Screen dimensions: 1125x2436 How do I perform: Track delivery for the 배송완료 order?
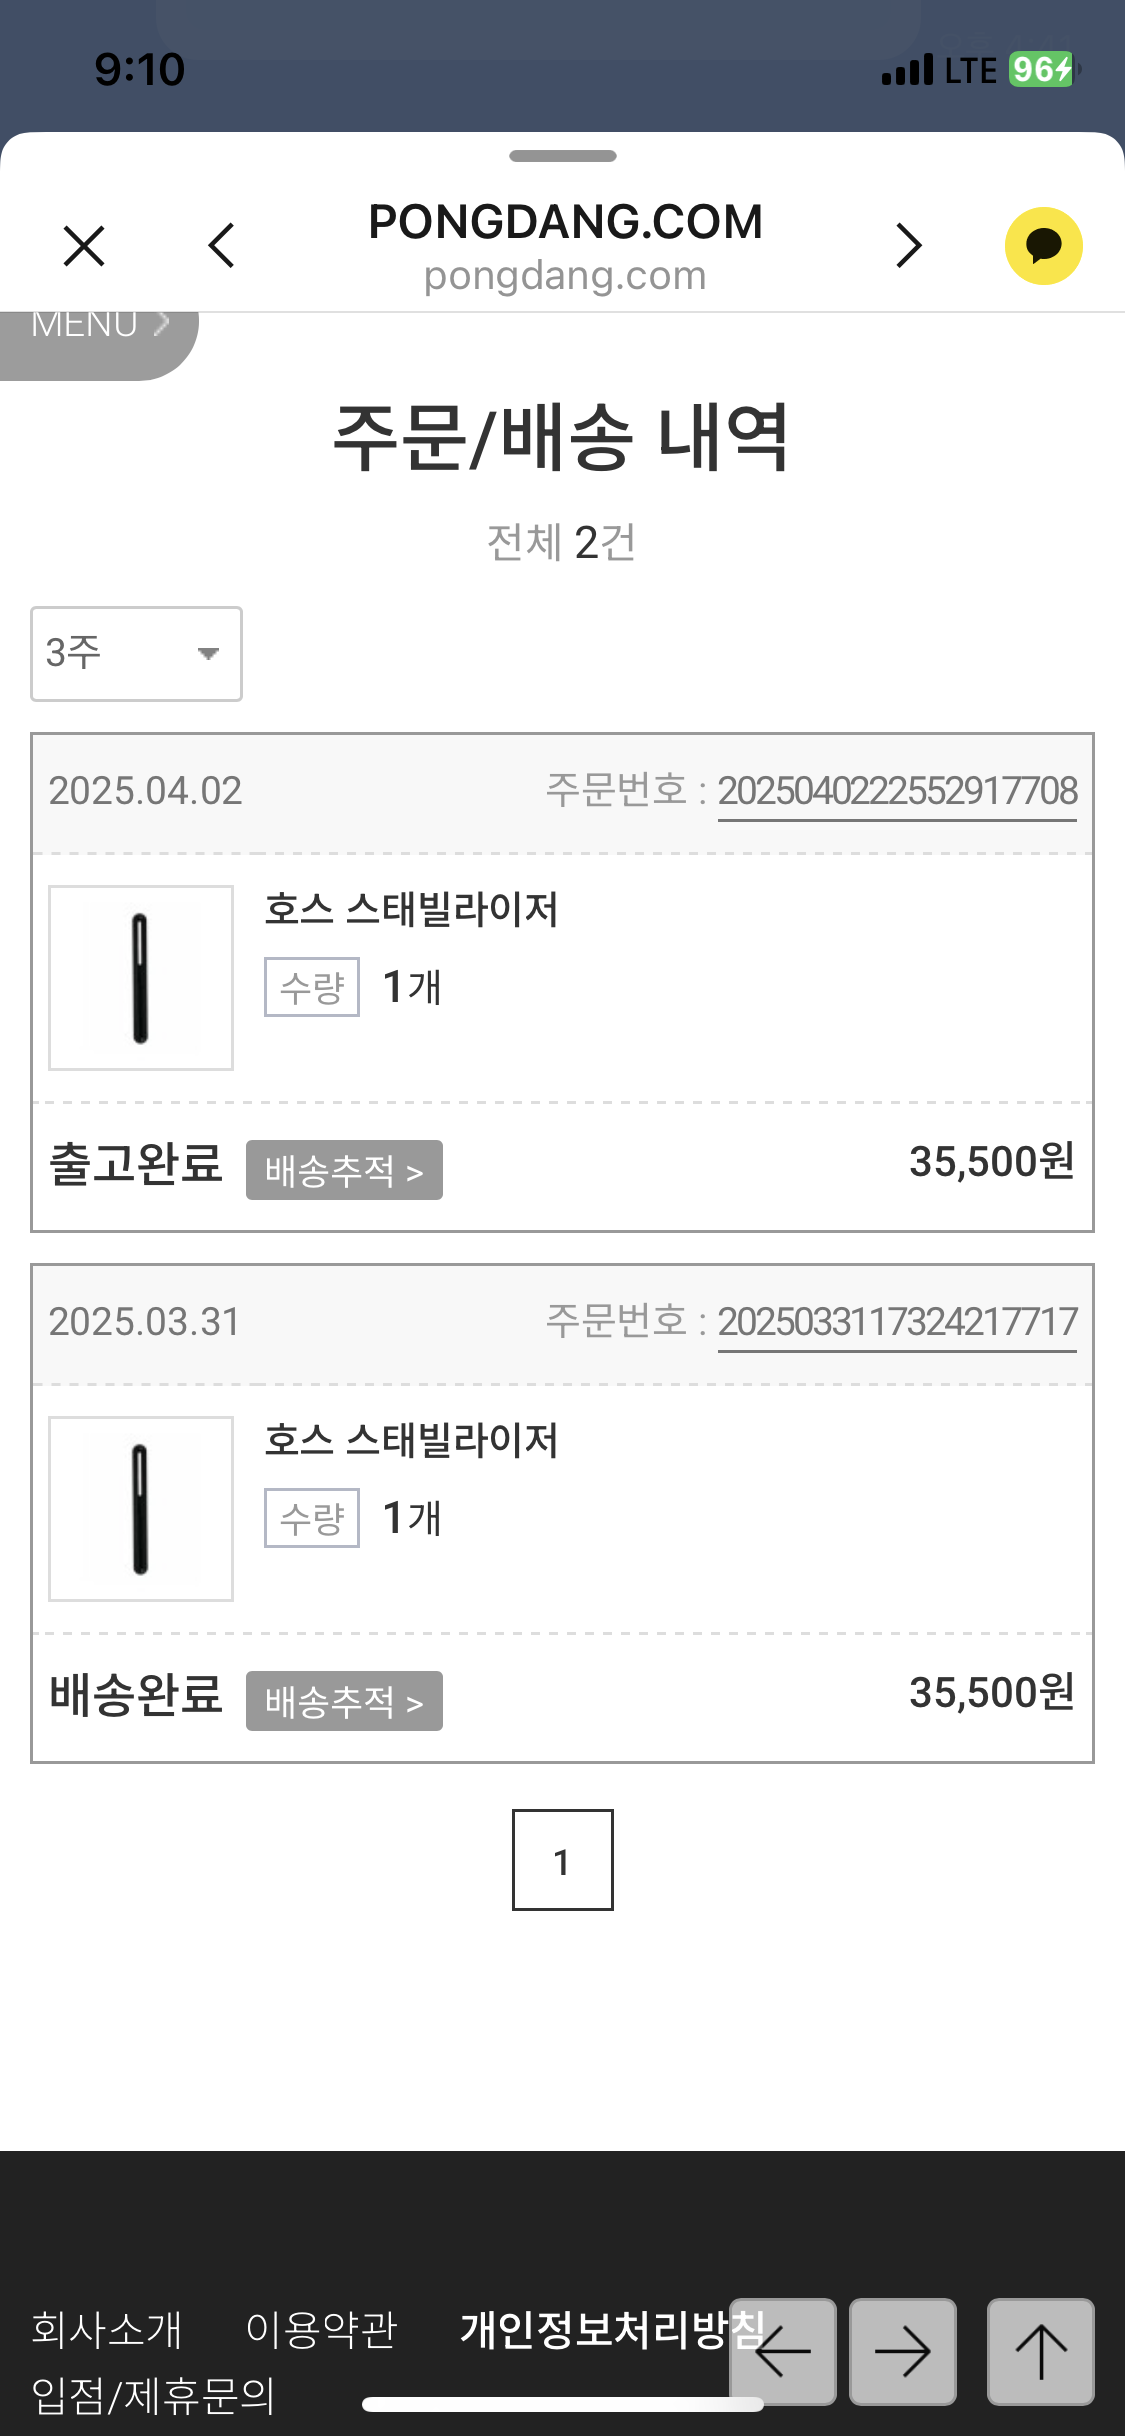tap(344, 1701)
